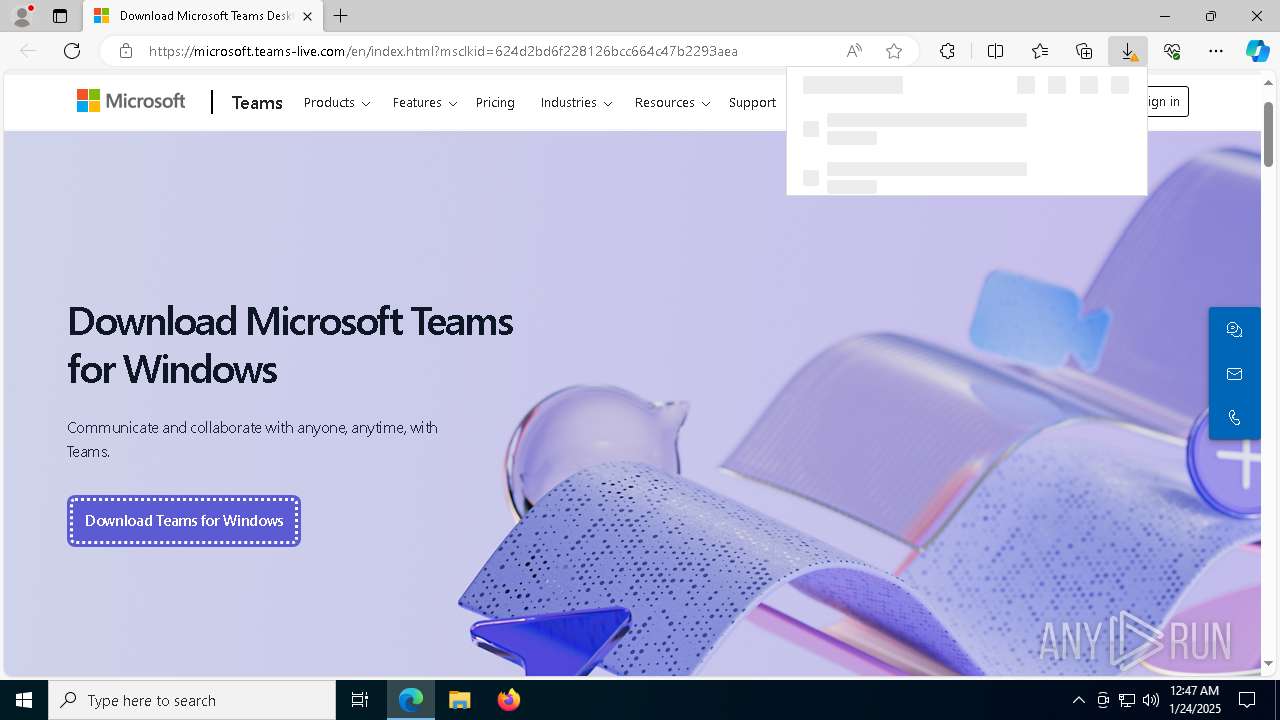Select the Download Microsoft Teams Desktop tab
This screenshot has height=720, width=1280.
(x=202, y=16)
